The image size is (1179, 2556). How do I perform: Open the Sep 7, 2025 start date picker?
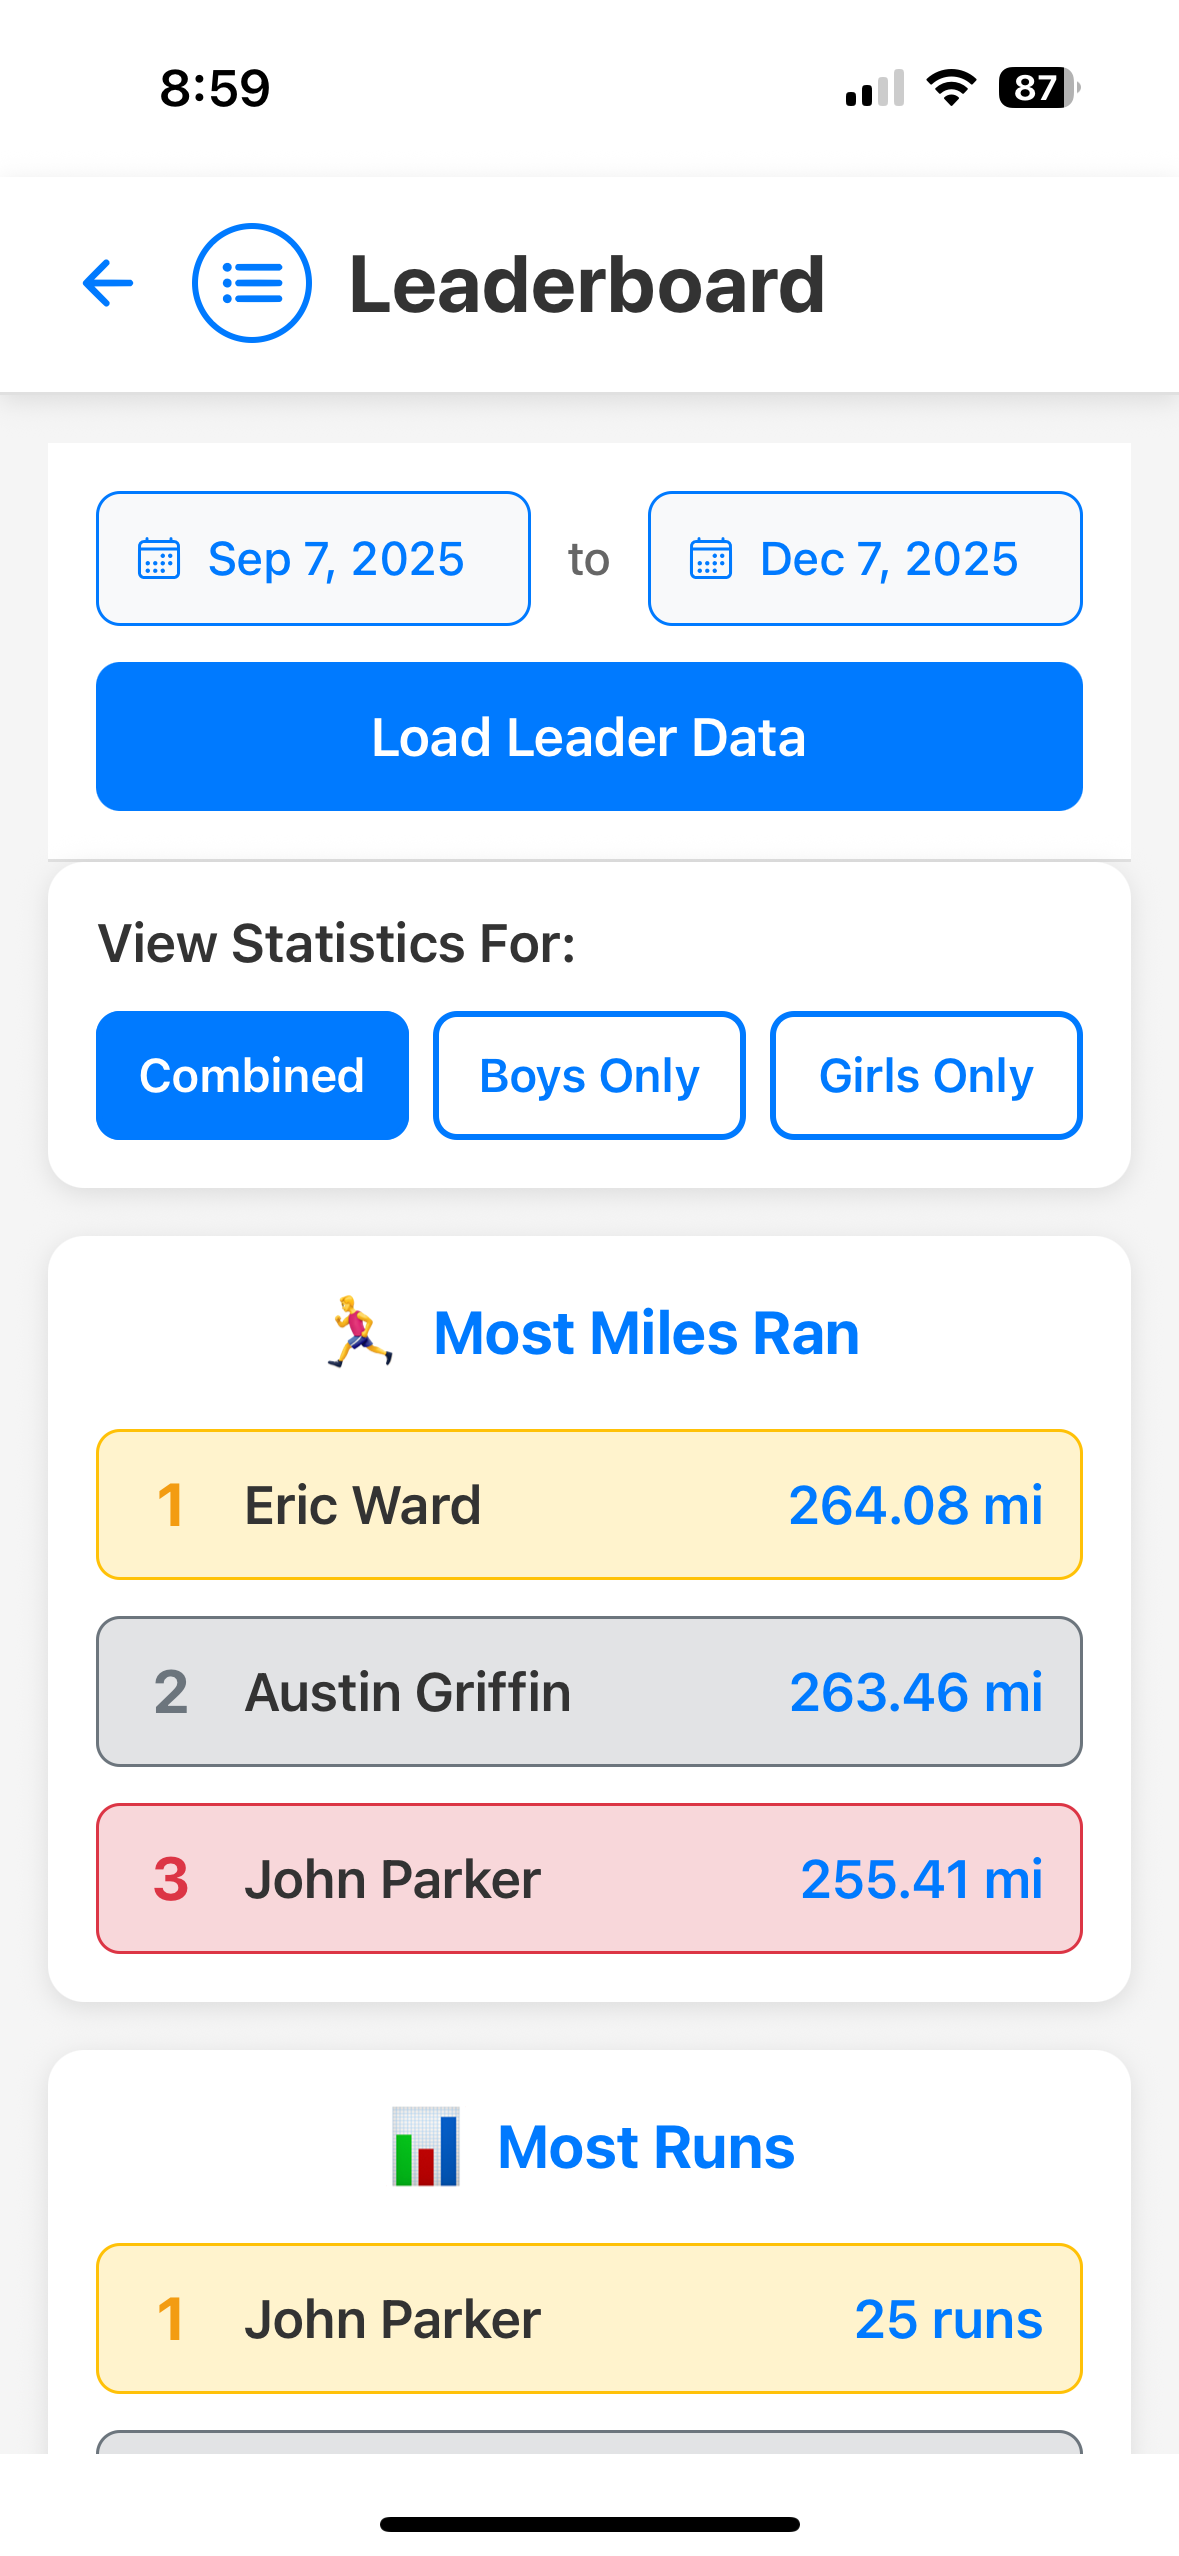click(x=313, y=559)
